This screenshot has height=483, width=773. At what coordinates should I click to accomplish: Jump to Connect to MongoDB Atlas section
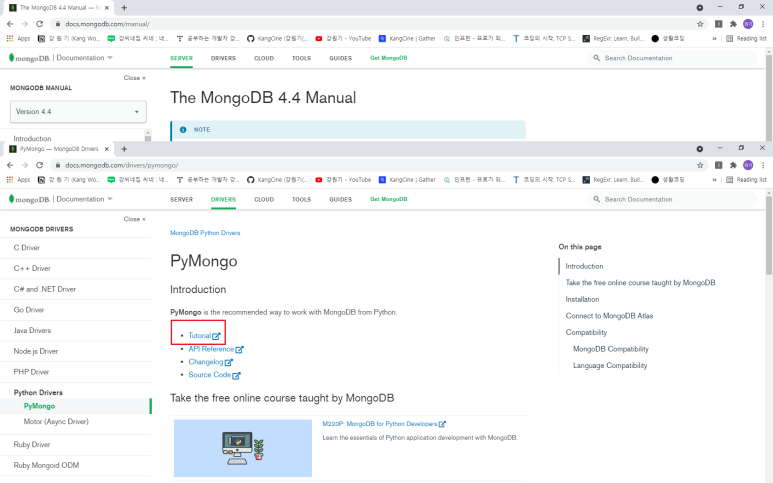click(x=609, y=315)
